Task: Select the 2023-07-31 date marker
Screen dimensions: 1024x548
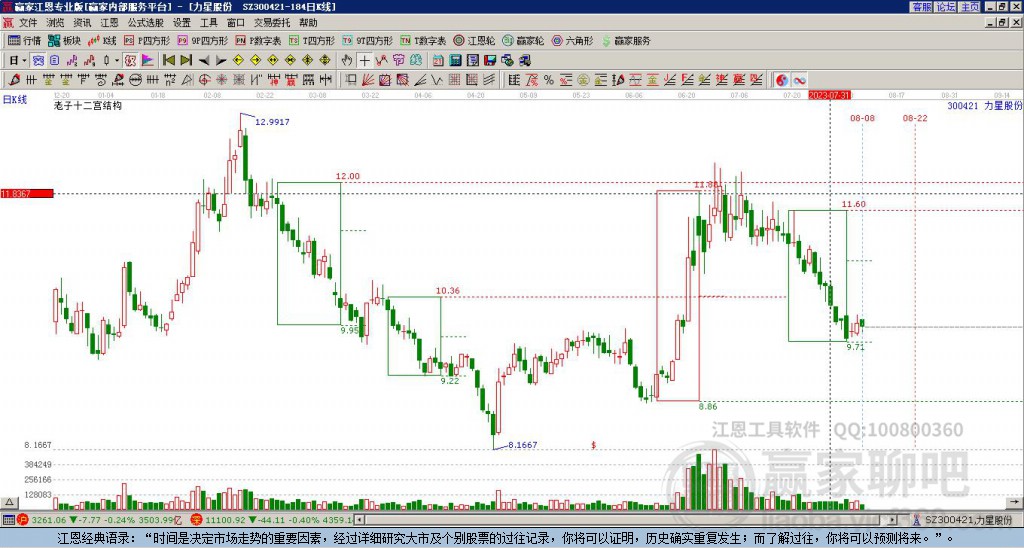Action: (x=829, y=95)
